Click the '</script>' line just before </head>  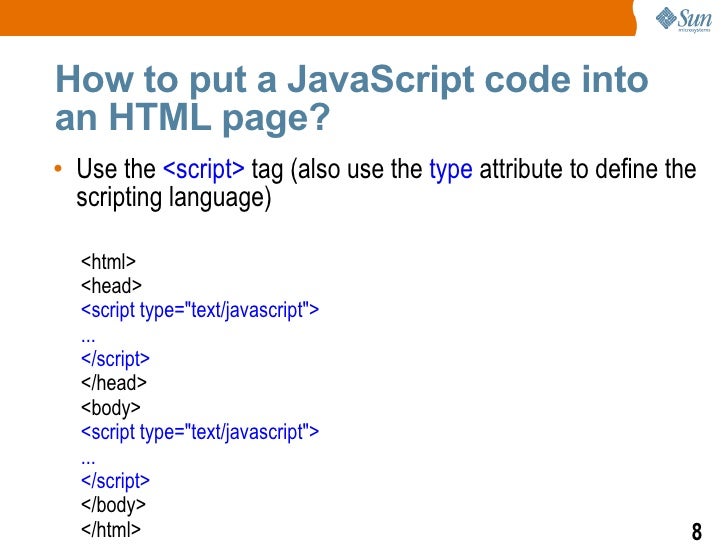(115, 359)
